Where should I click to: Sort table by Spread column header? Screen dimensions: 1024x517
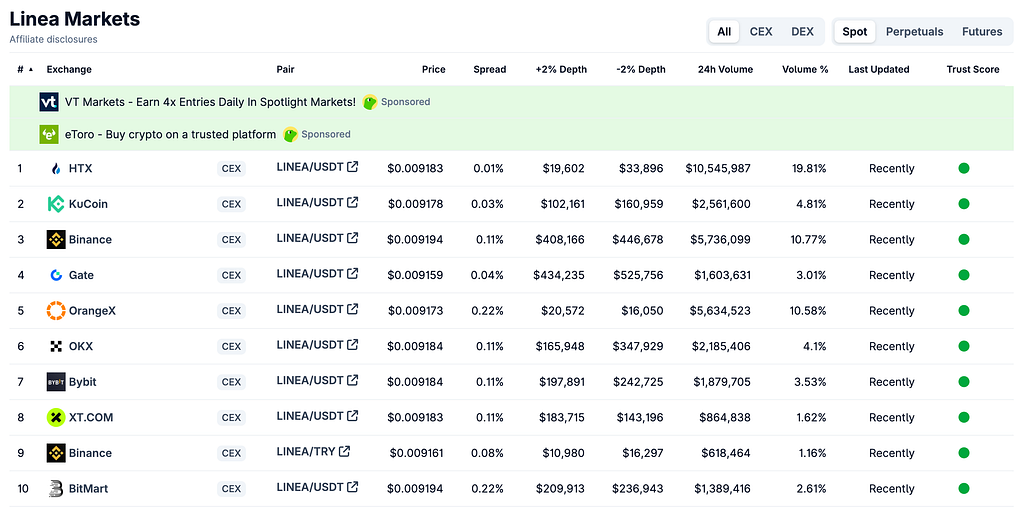tap(490, 69)
